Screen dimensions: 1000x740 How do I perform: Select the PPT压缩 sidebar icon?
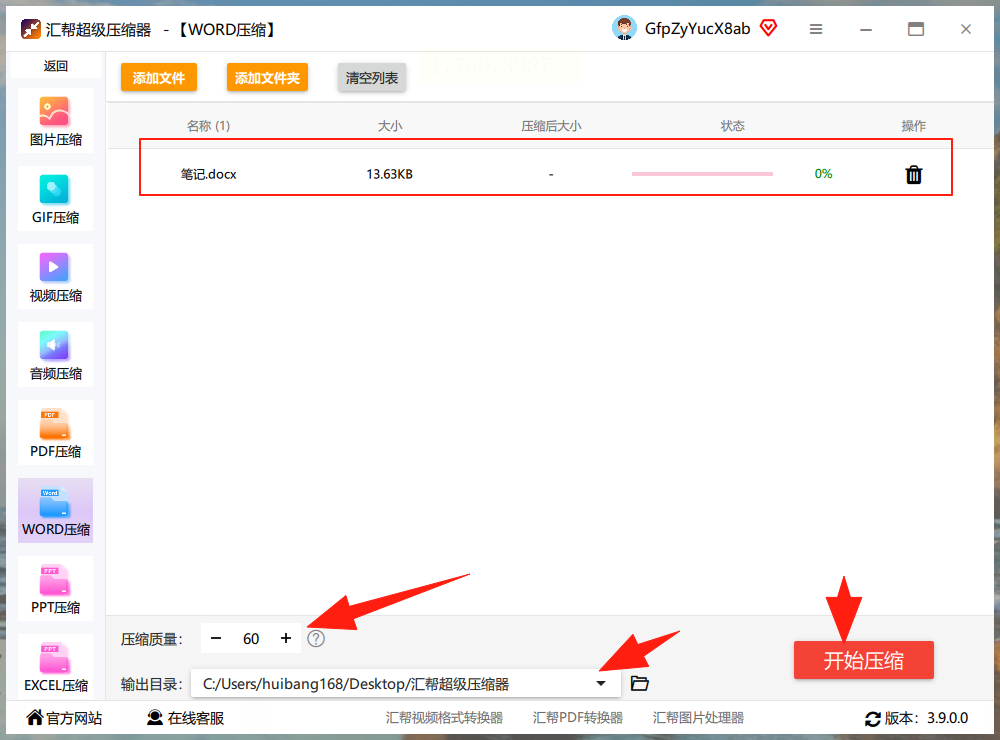(55, 588)
